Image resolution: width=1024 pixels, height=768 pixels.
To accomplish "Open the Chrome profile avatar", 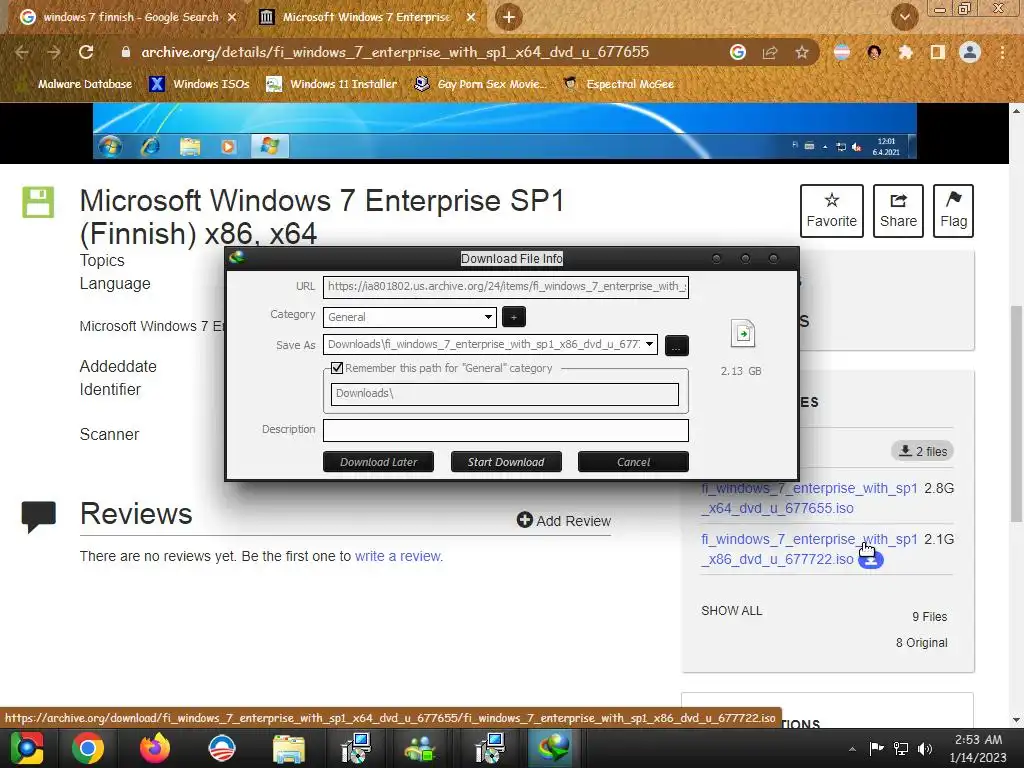I will pyautogui.click(x=970, y=52).
